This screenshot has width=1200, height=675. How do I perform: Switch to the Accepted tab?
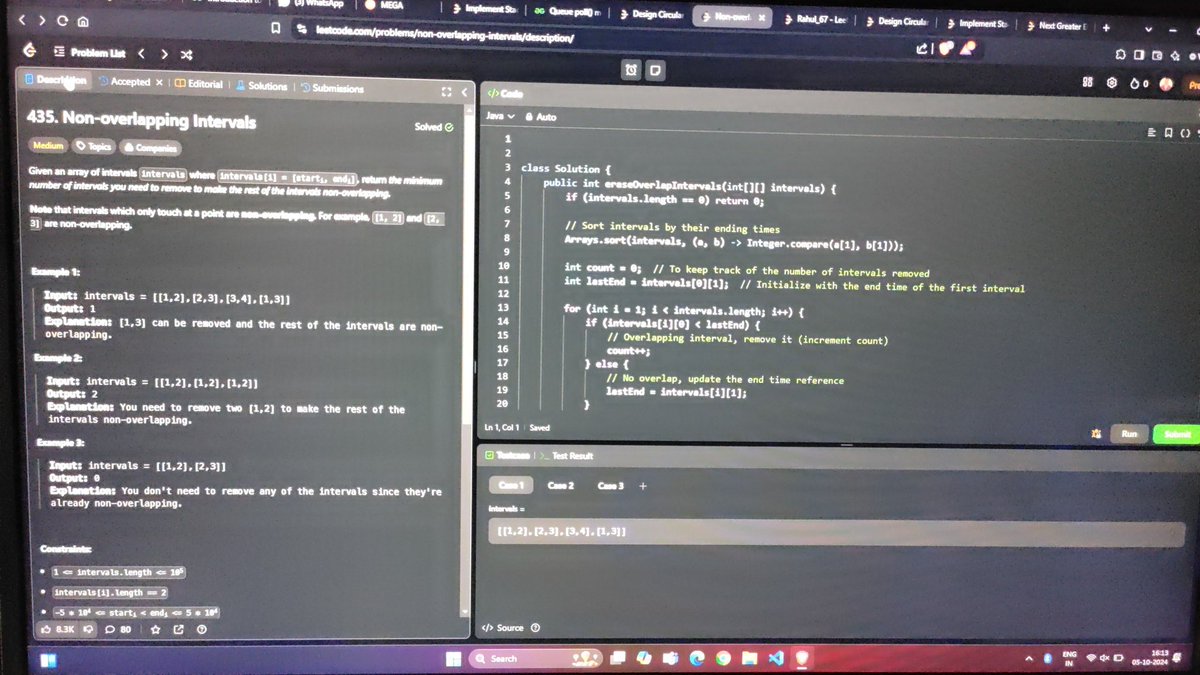click(x=124, y=82)
